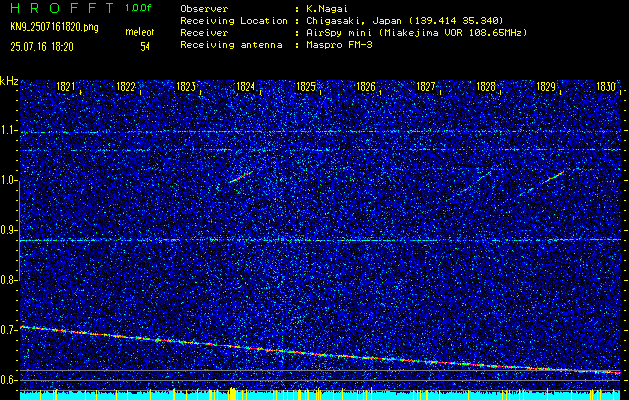Click the 1827 time marker
The width and height of the screenshot is (629, 400).
click(x=426, y=86)
